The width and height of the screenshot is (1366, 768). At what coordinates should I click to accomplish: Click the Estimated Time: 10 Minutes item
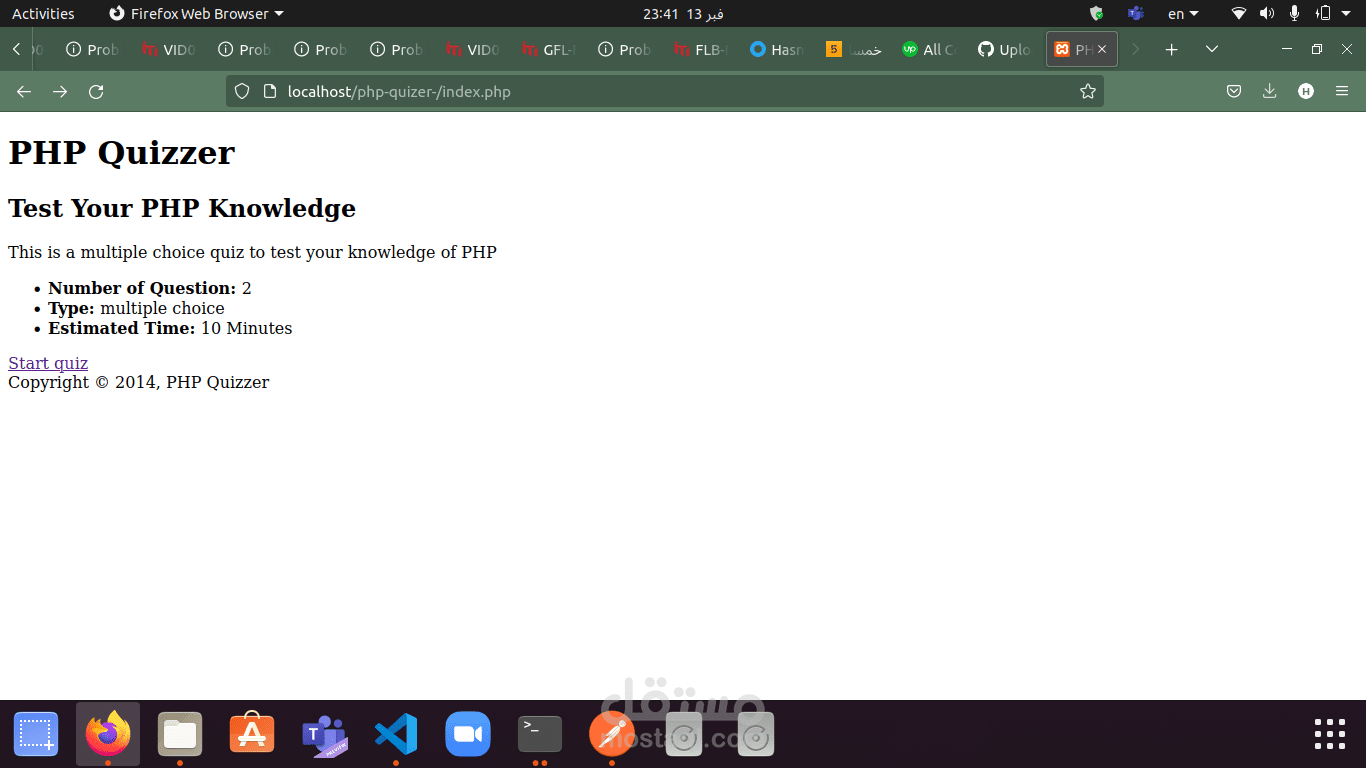coord(170,328)
